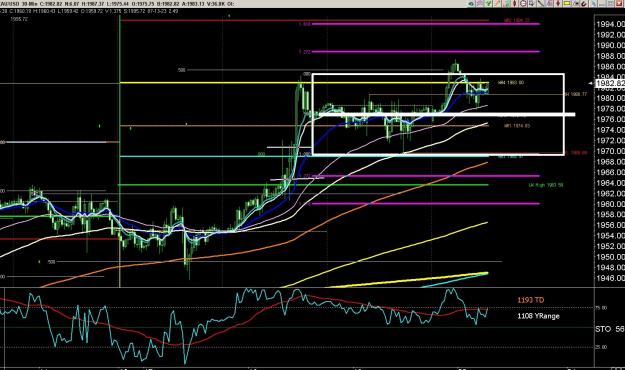Click the 1956.00 price axis label

[610, 225]
